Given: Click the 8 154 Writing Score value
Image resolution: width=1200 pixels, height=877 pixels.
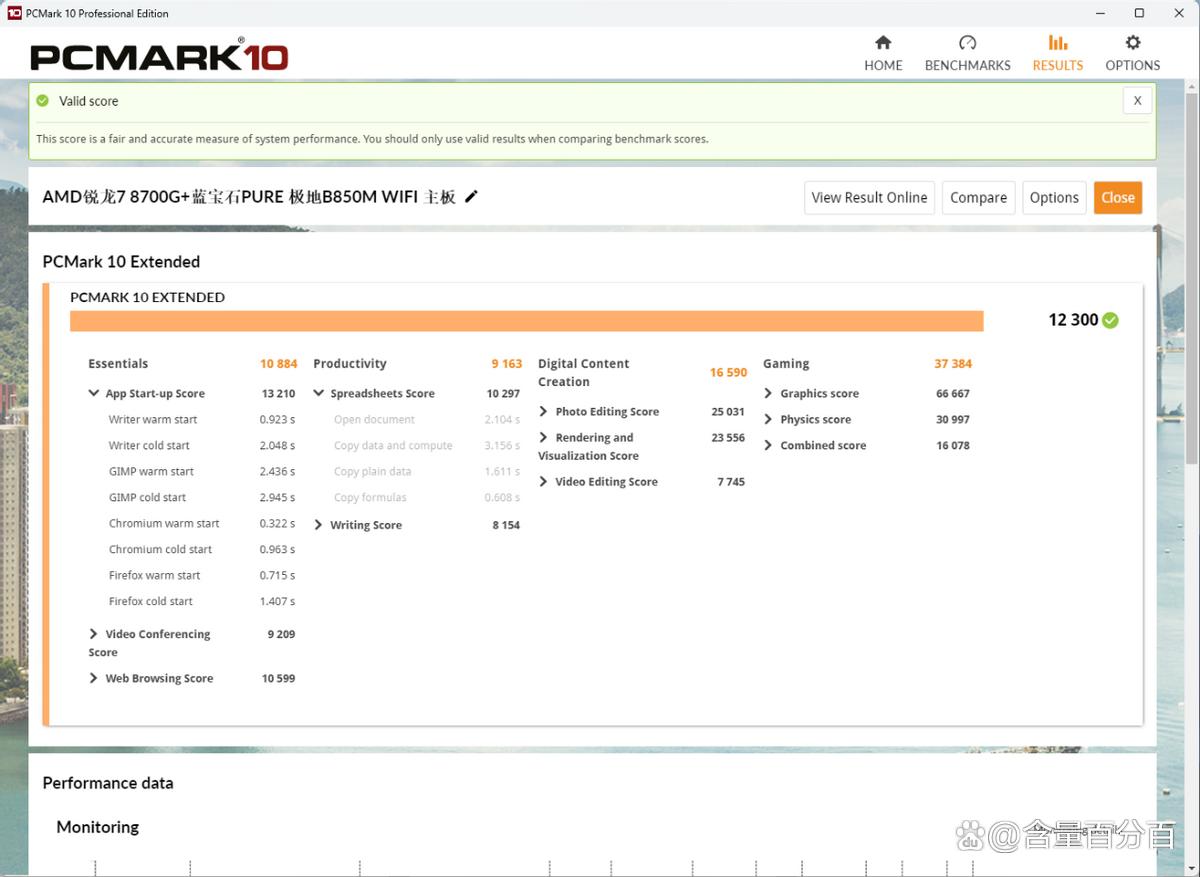Looking at the screenshot, I should 506,525.
